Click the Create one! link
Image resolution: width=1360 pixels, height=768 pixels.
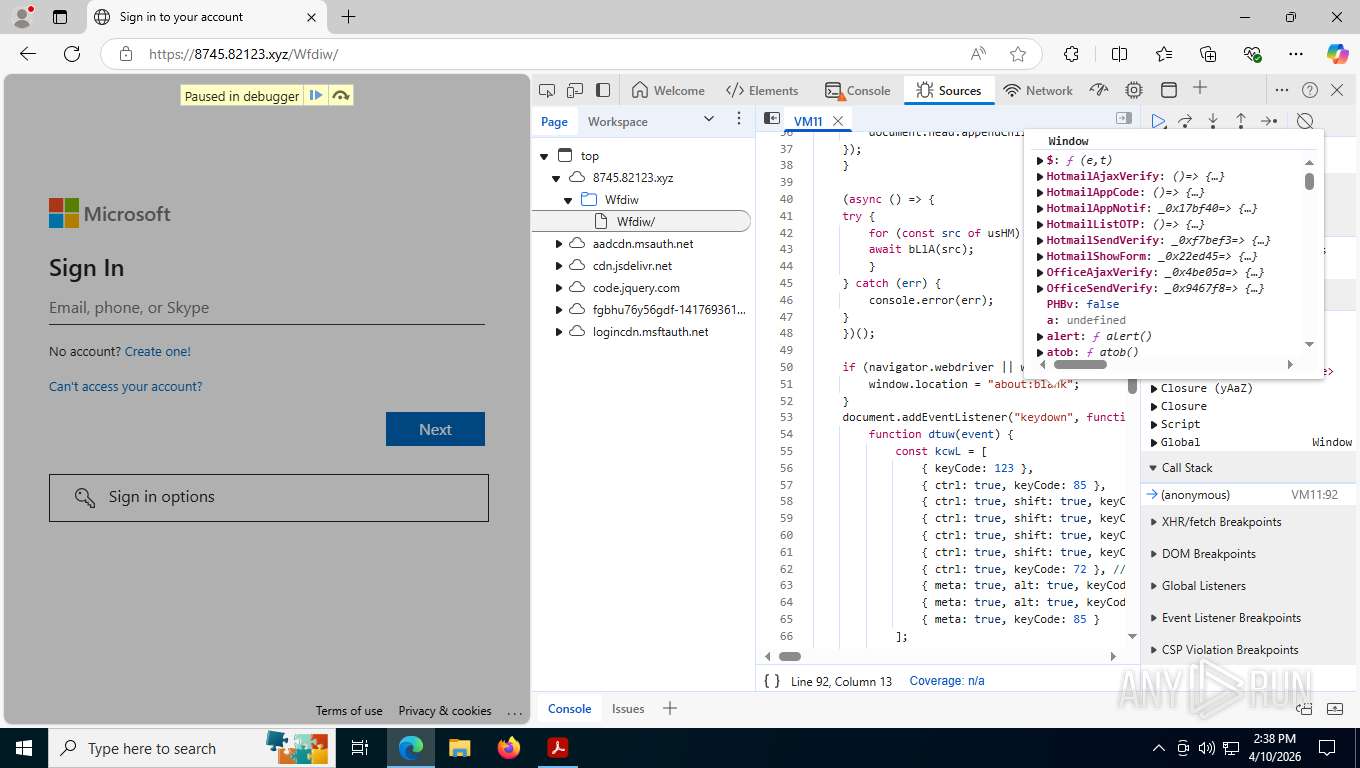coord(158,351)
